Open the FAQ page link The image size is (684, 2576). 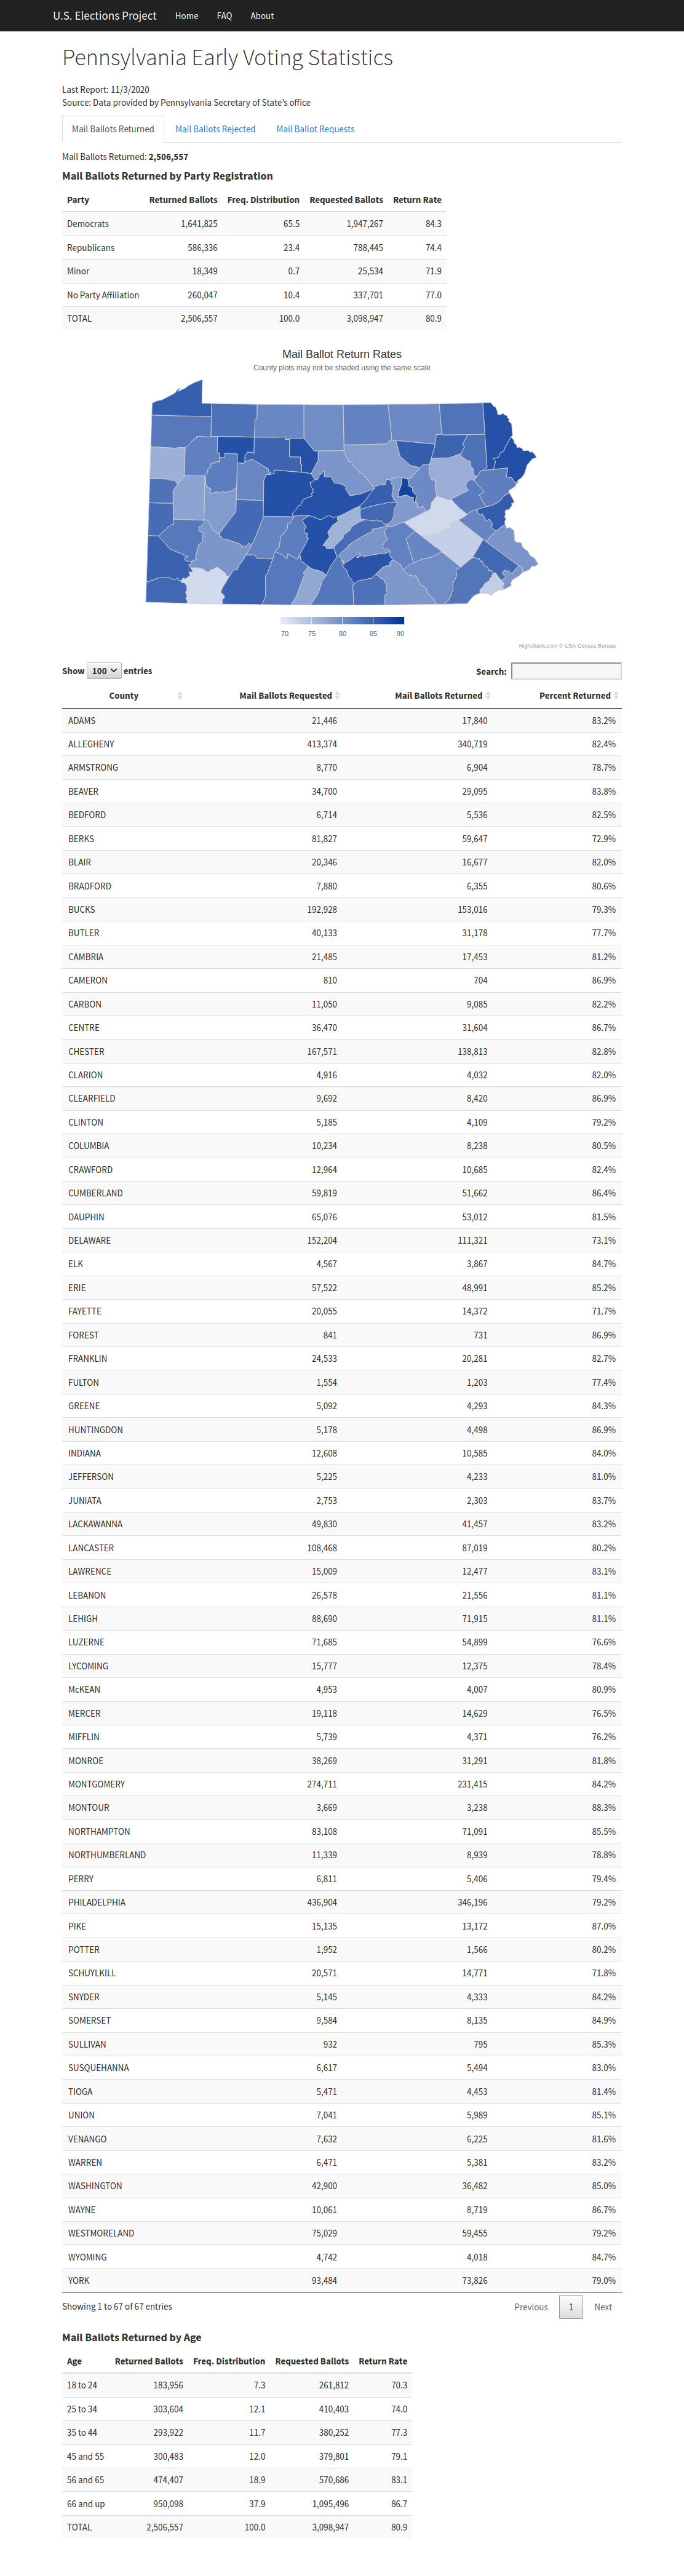coord(224,16)
